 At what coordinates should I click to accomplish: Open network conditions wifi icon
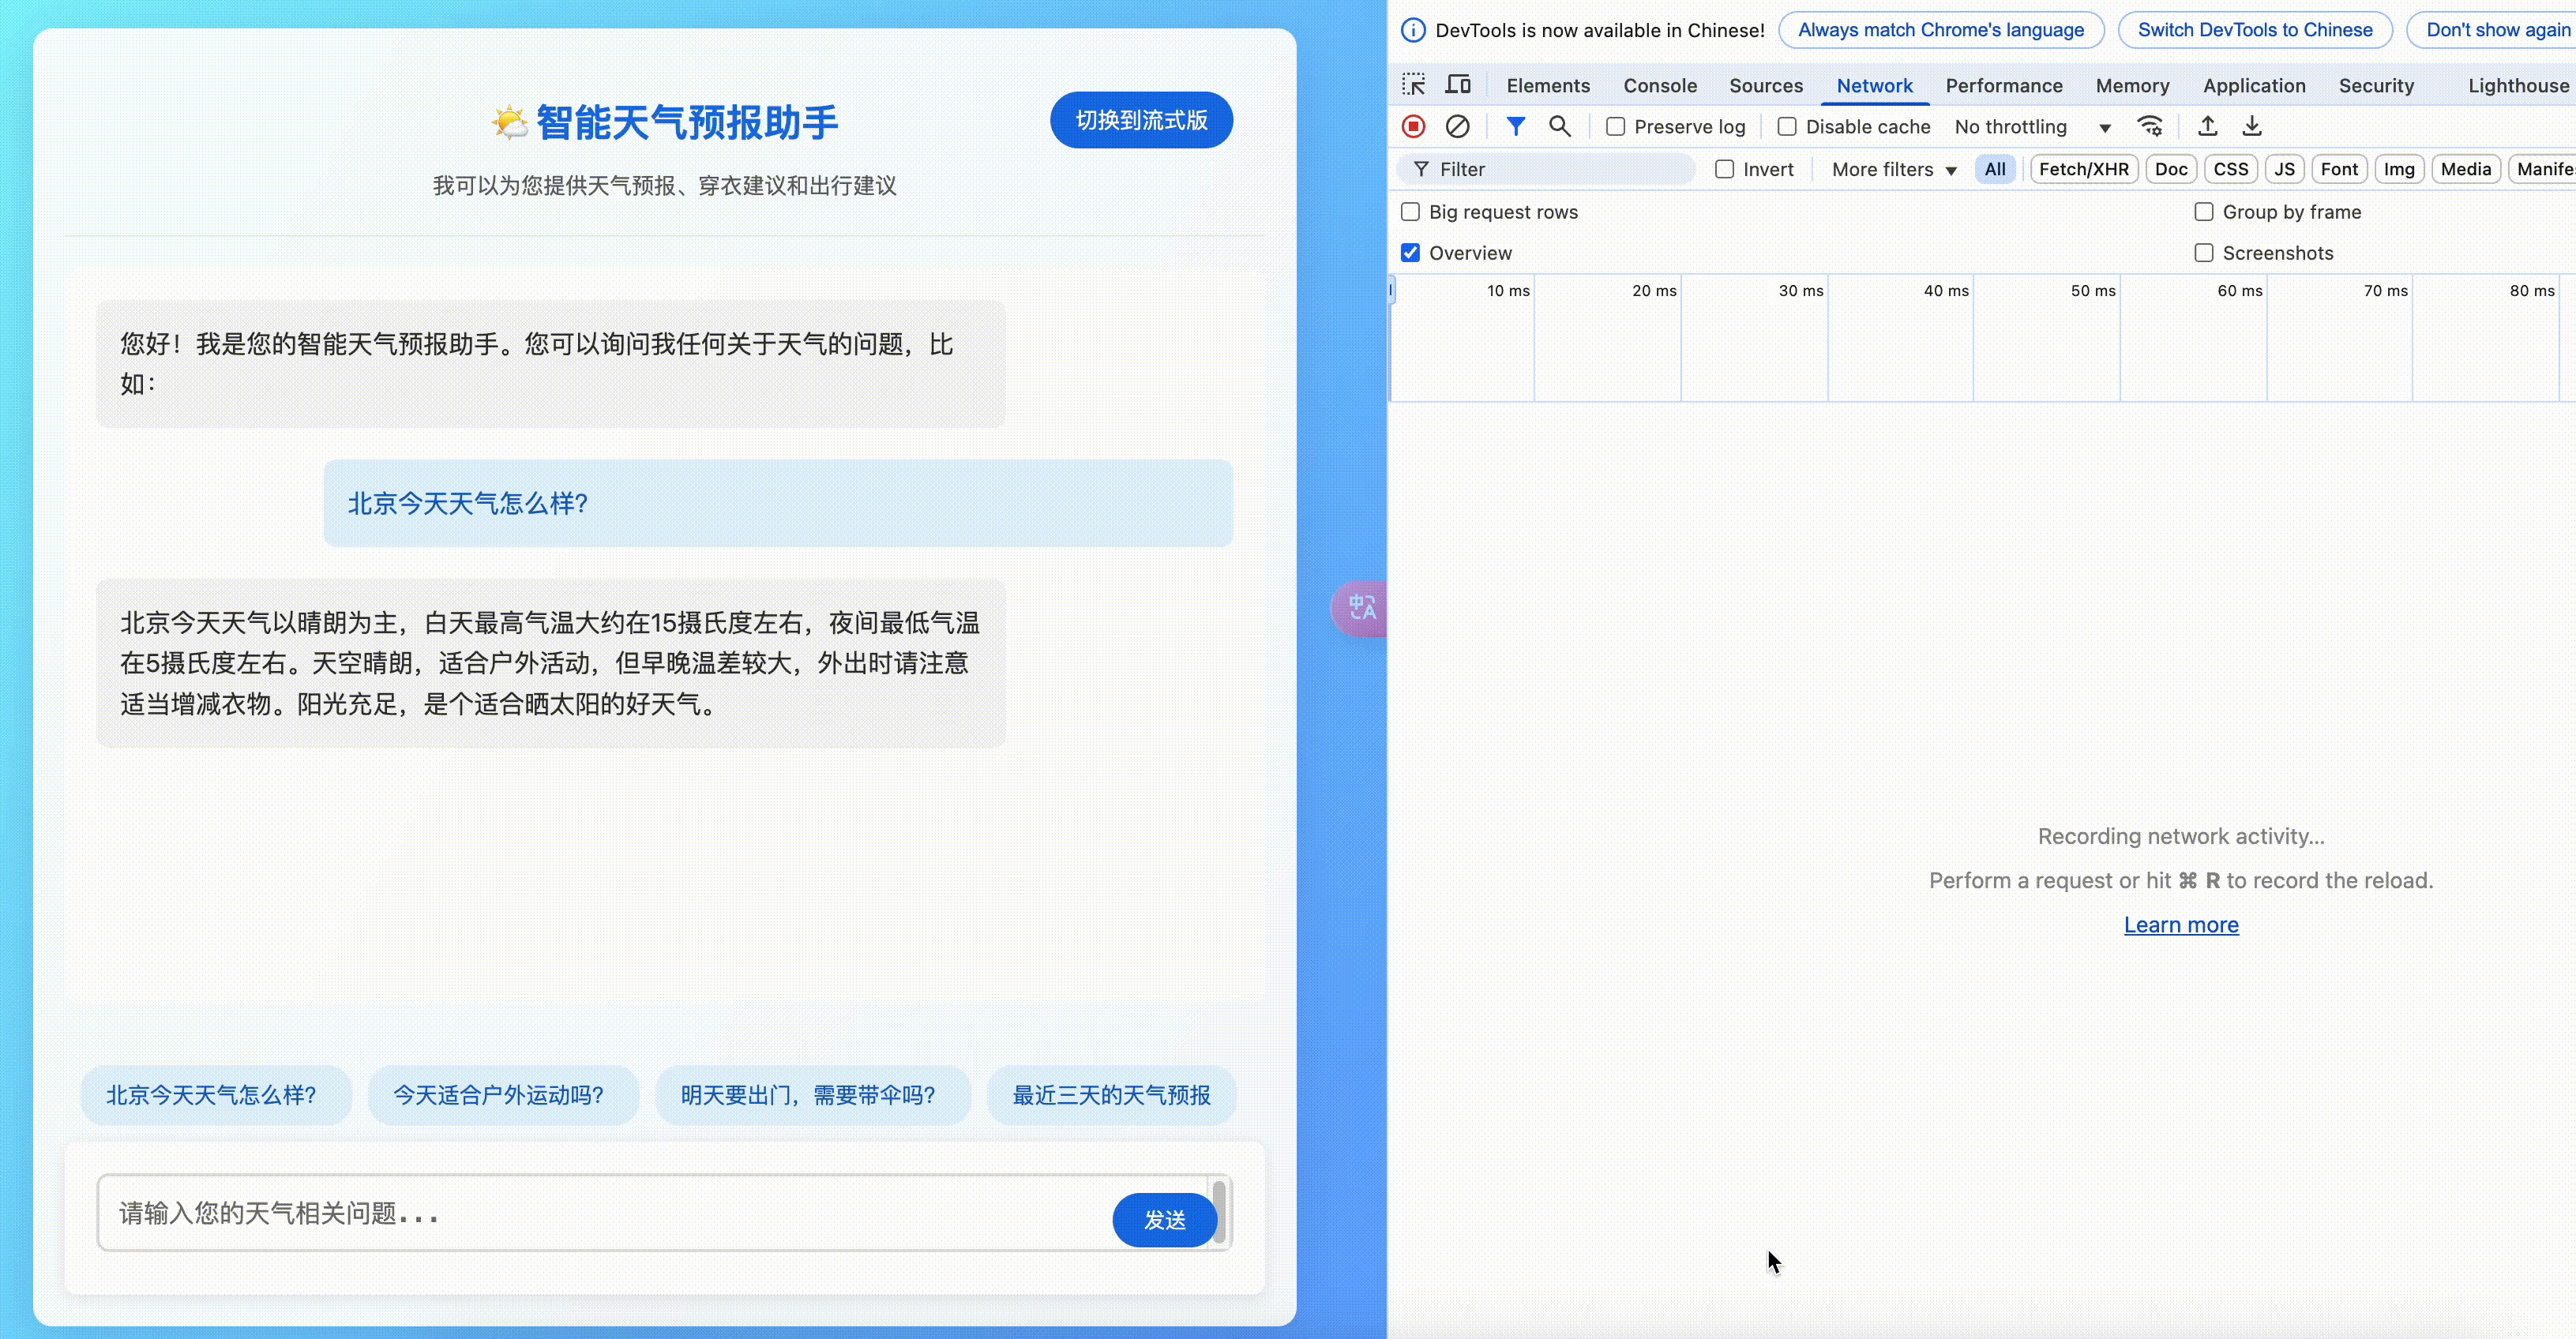click(x=2149, y=126)
